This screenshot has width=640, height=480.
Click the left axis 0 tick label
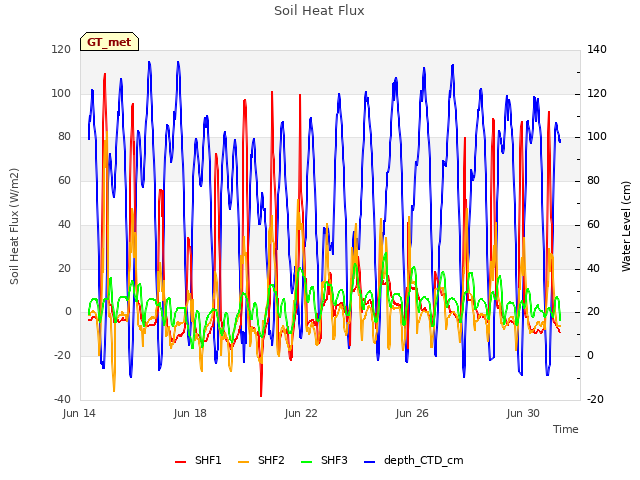[x=68, y=312]
